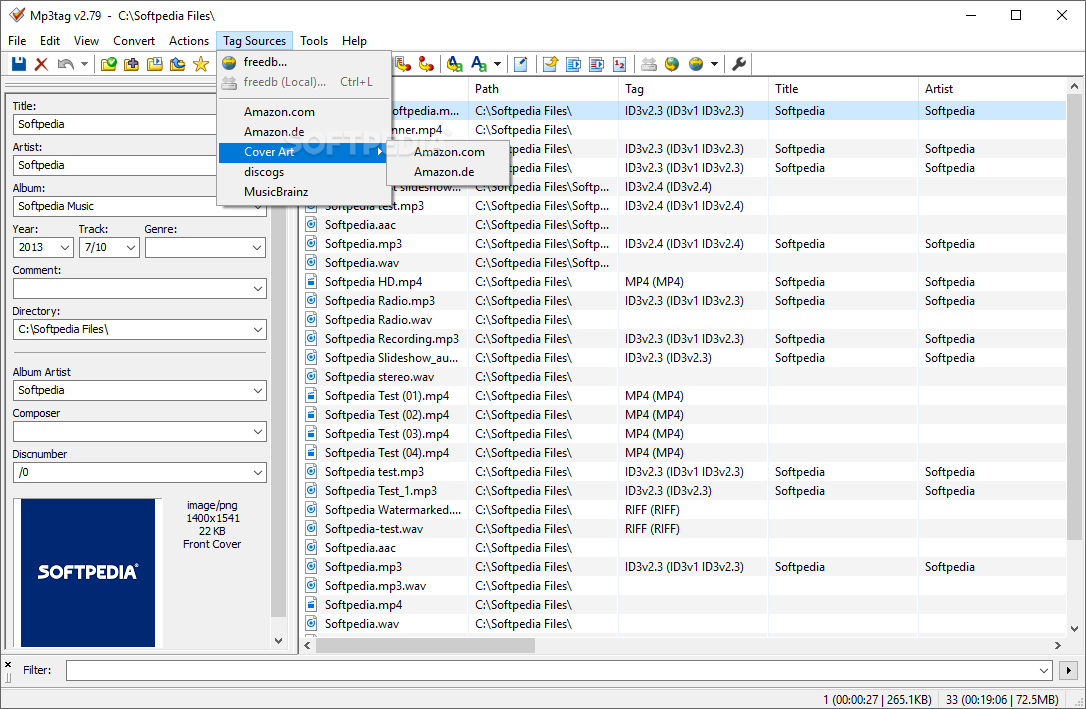Click the Softpedia front cover thumbnail
Image resolution: width=1086 pixels, height=709 pixels.
(87, 573)
